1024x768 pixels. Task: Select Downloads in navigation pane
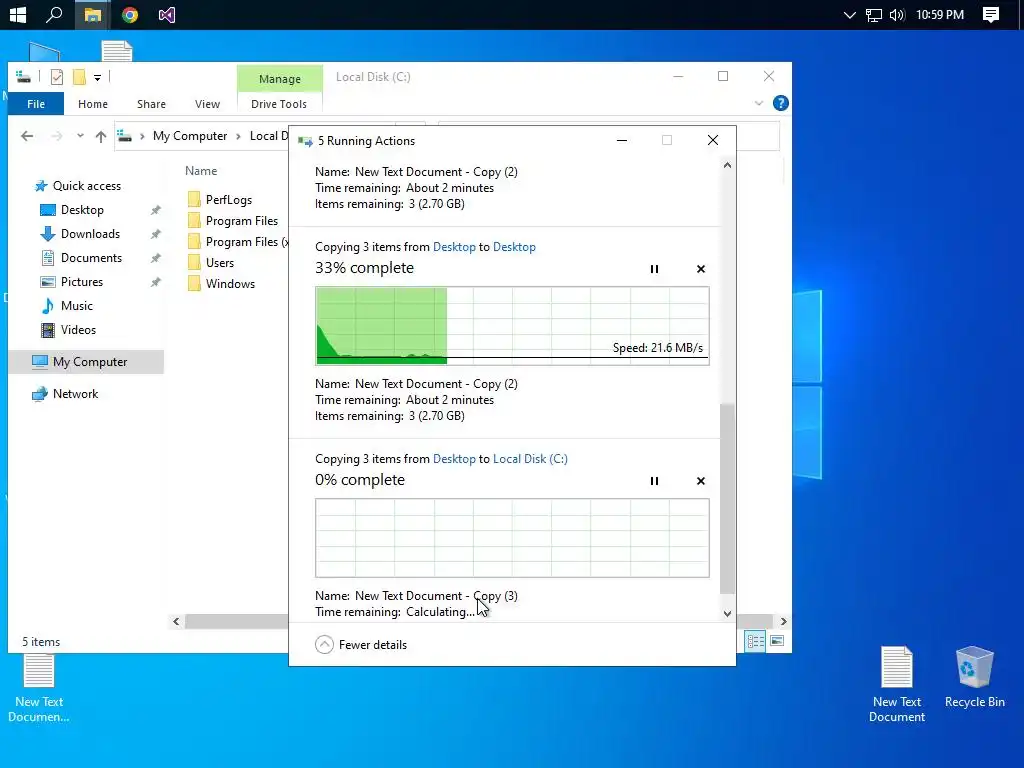pyautogui.click(x=90, y=234)
